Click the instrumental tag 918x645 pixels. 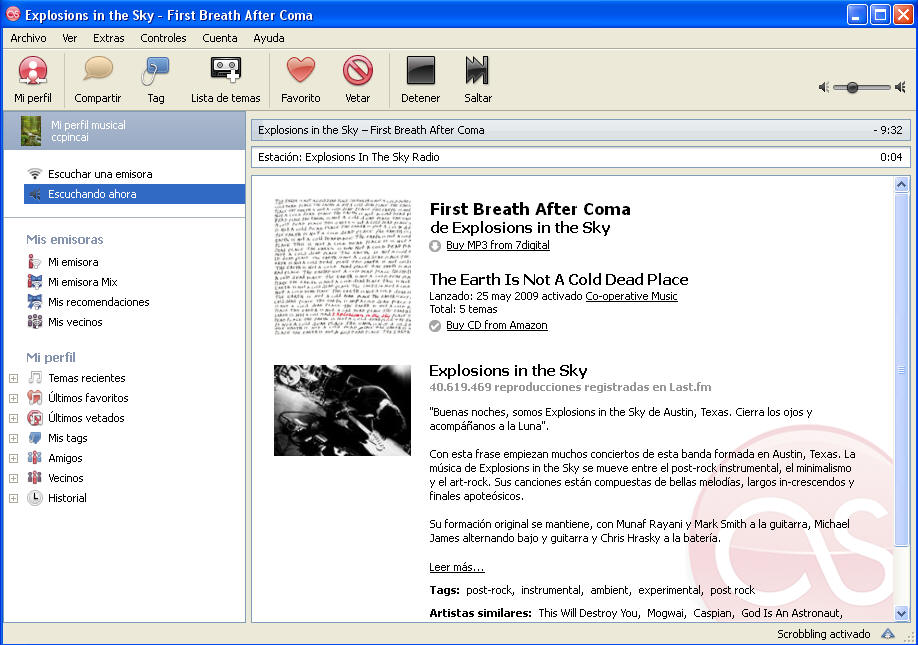(x=551, y=590)
